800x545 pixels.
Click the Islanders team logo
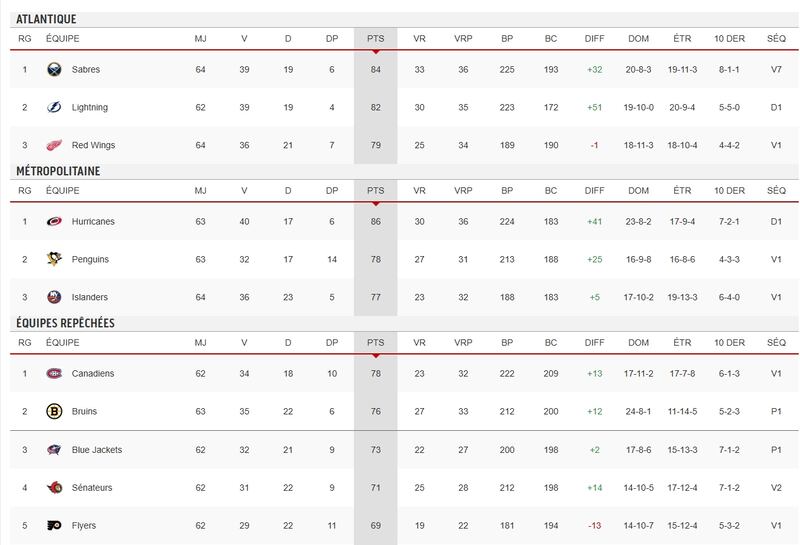[x=54, y=298]
